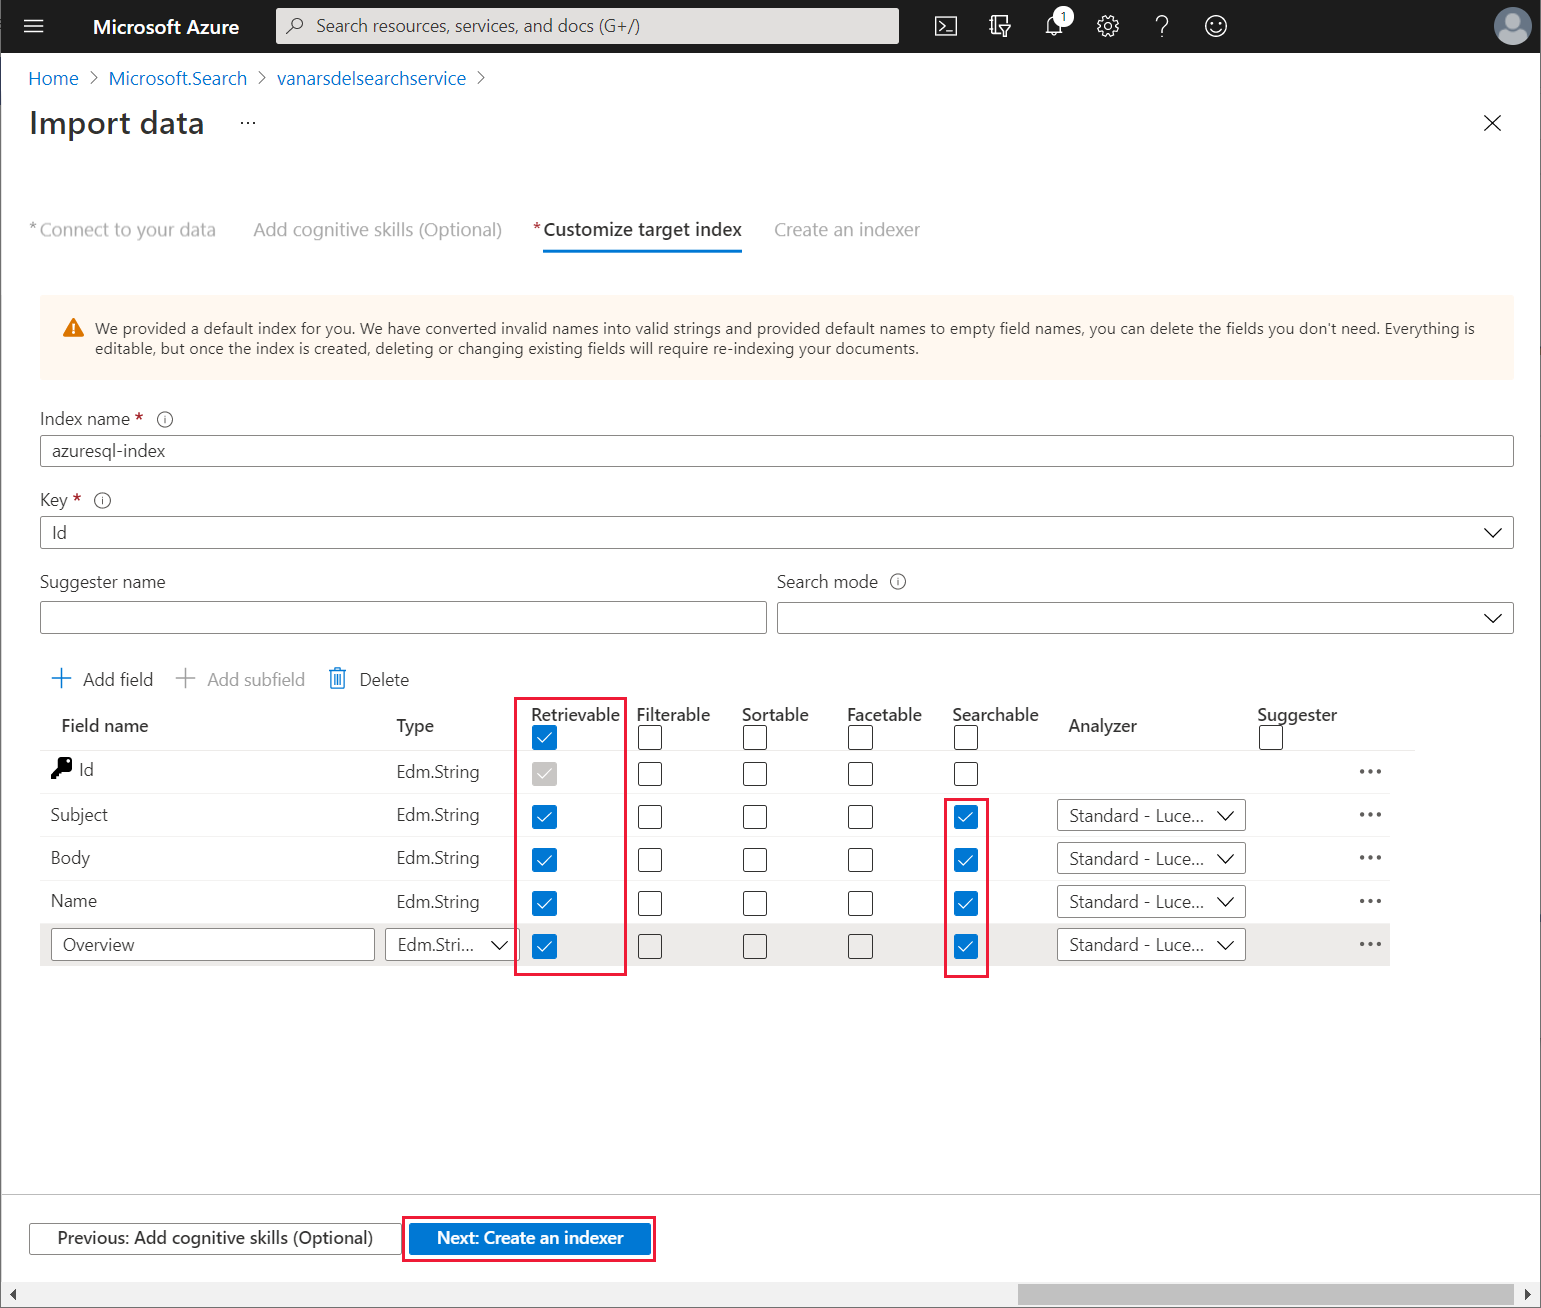The width and height of the screenshot is (1541, 1308).
Task: Open Analyzer dropdown for the Subject field
Action: tap(1150, 816)
